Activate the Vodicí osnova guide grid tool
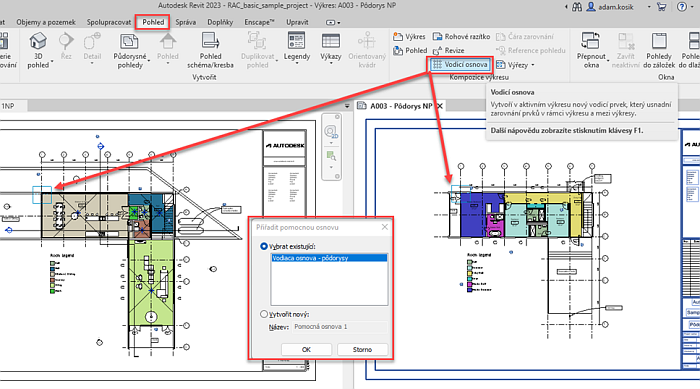This screenshot has height=389, width=700. [460, 65]
